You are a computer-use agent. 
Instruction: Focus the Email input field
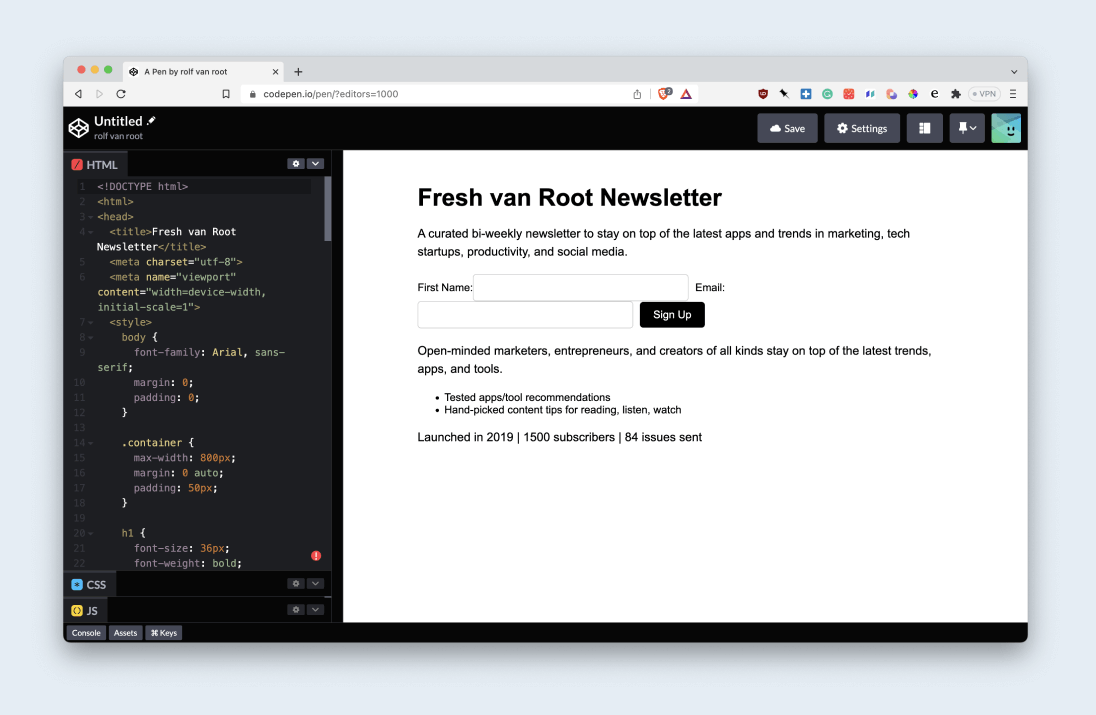(525, 315)
